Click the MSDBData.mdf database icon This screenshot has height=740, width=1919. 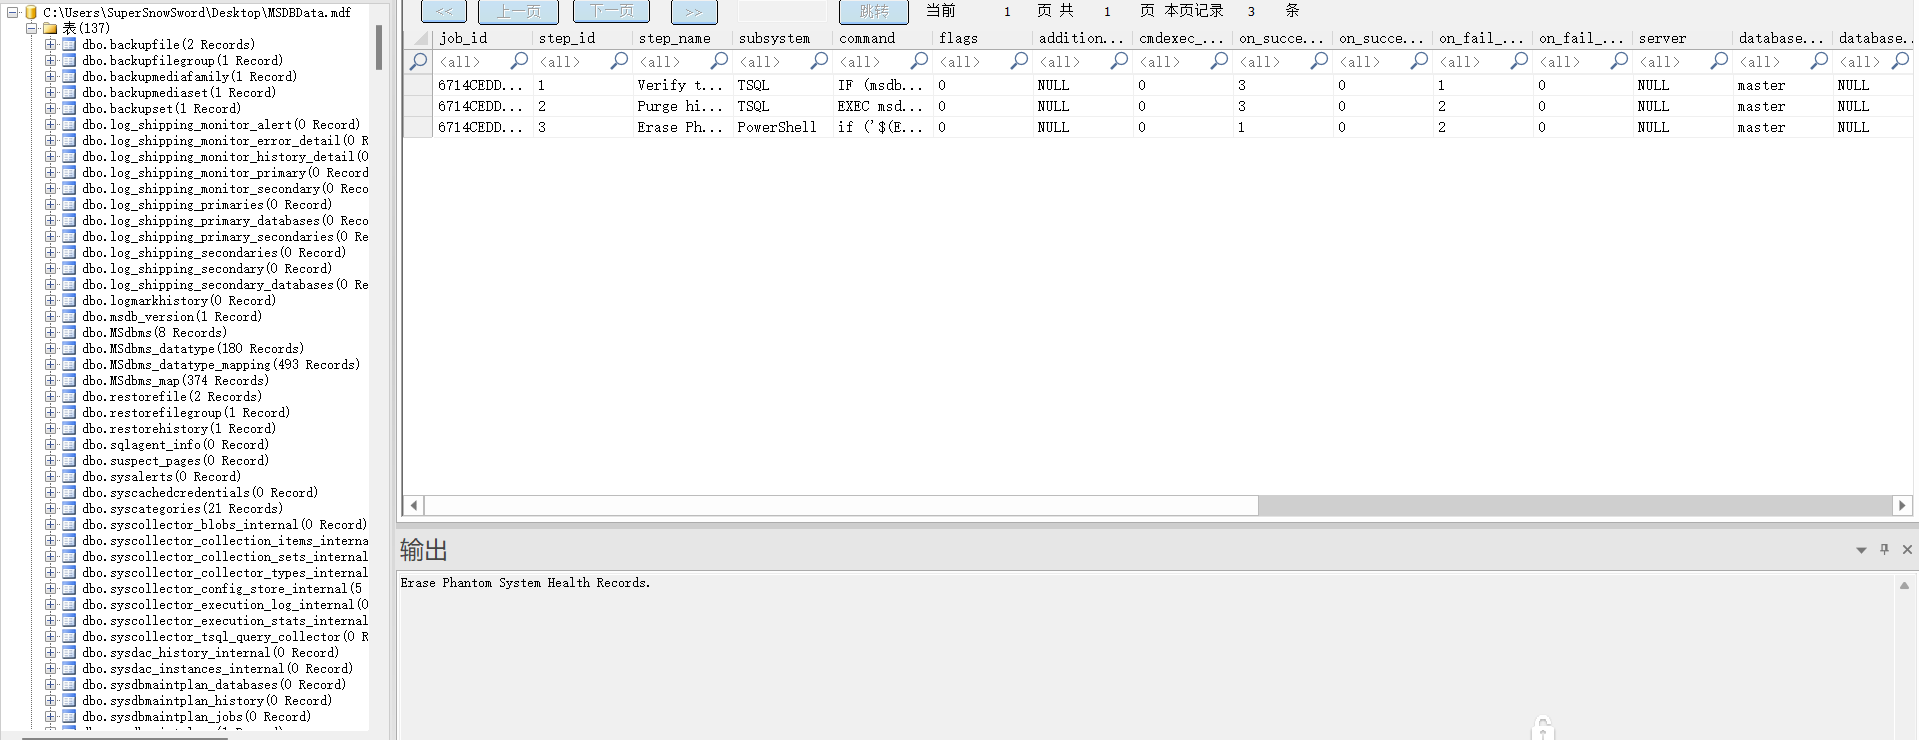(x=31, y=12)
